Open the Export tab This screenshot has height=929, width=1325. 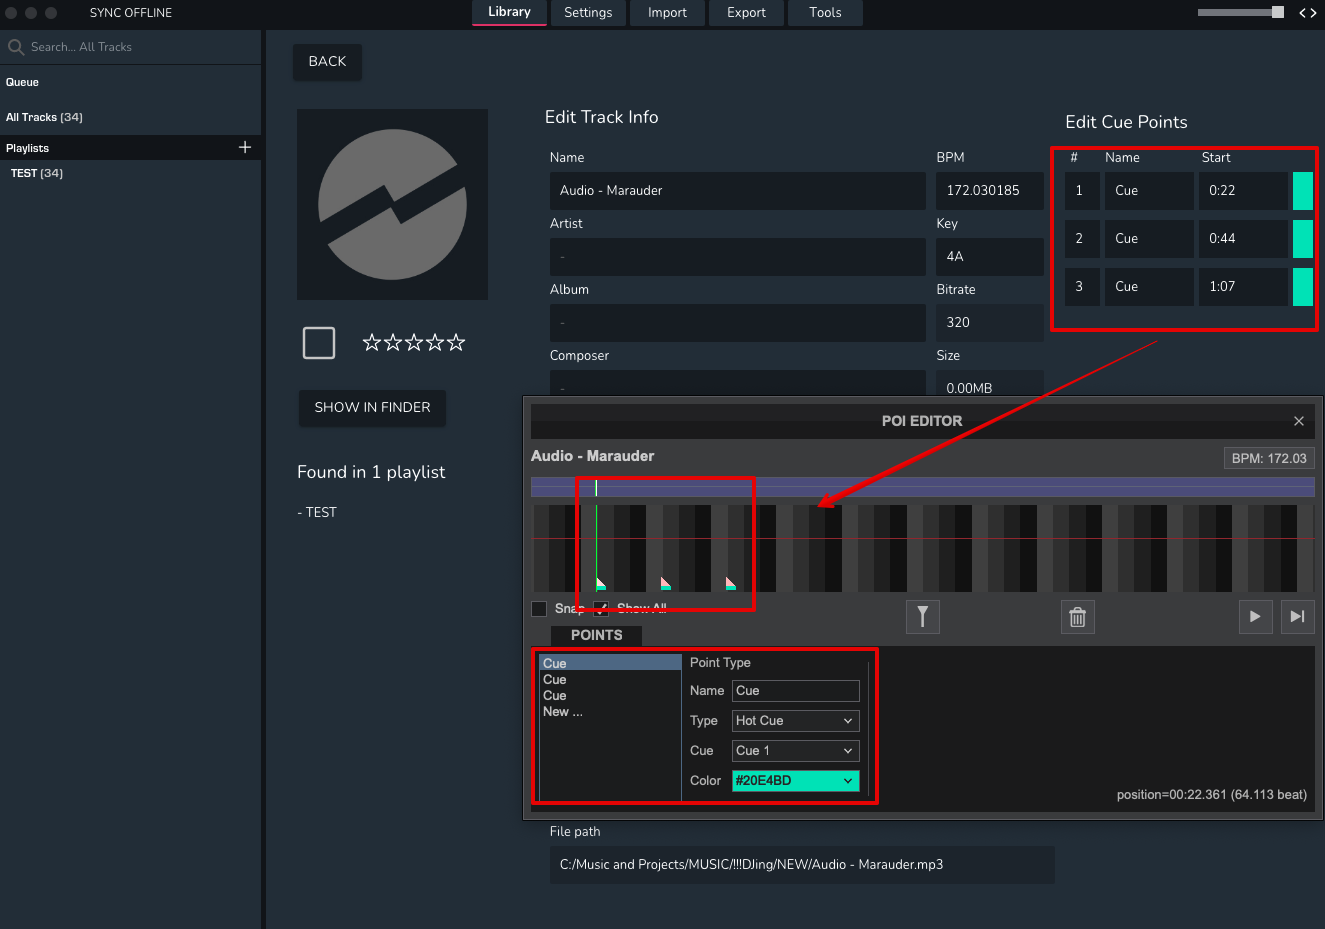[x=746, y=13]
